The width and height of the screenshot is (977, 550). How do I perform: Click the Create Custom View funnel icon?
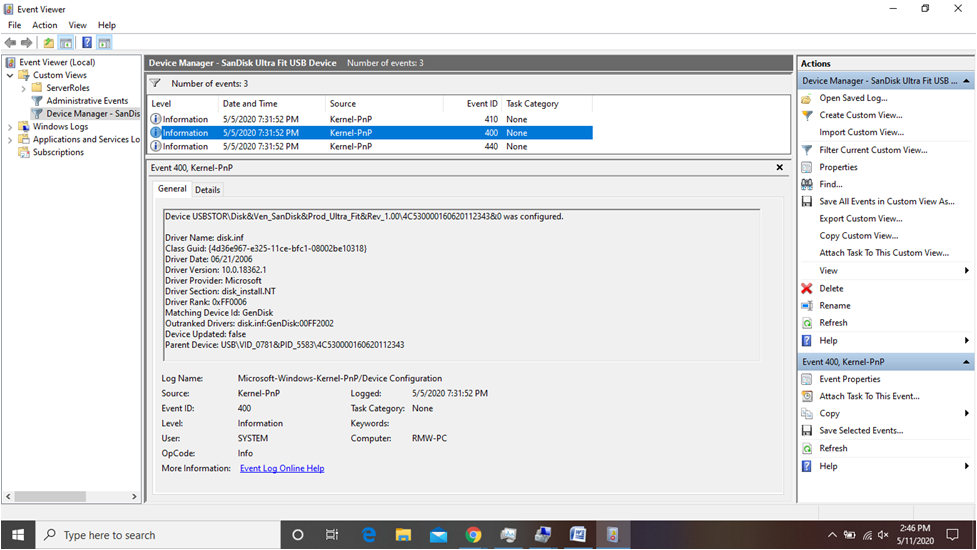[807, 115]
